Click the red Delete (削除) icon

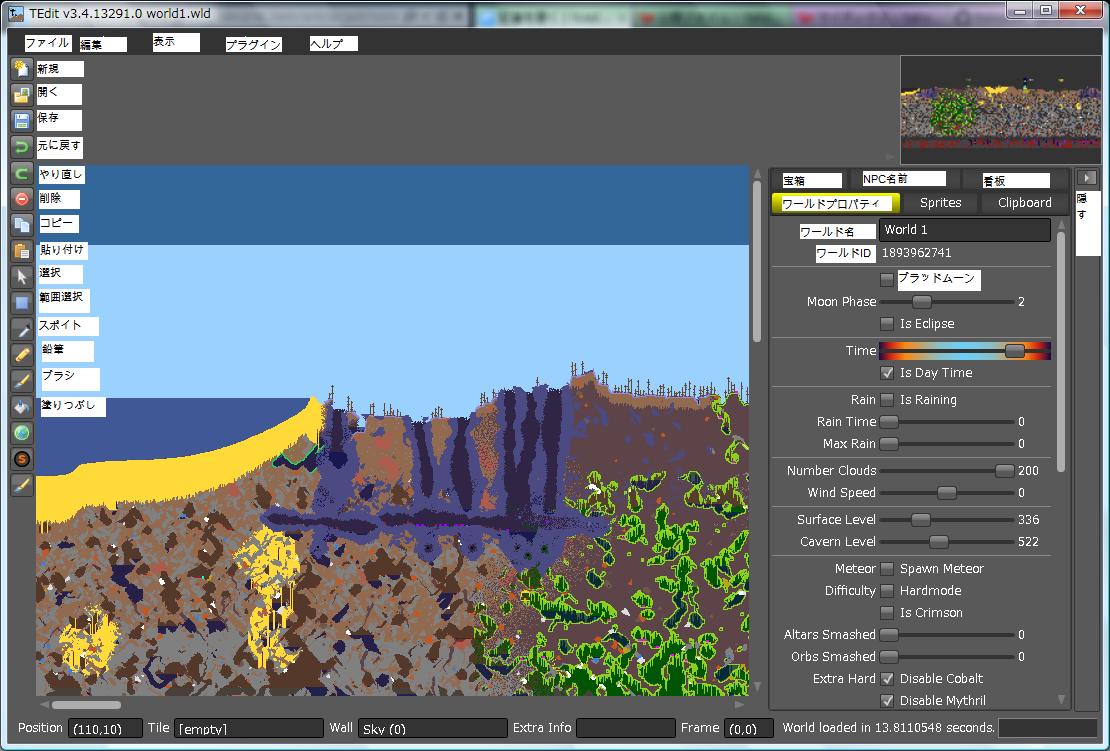point(21,199)
